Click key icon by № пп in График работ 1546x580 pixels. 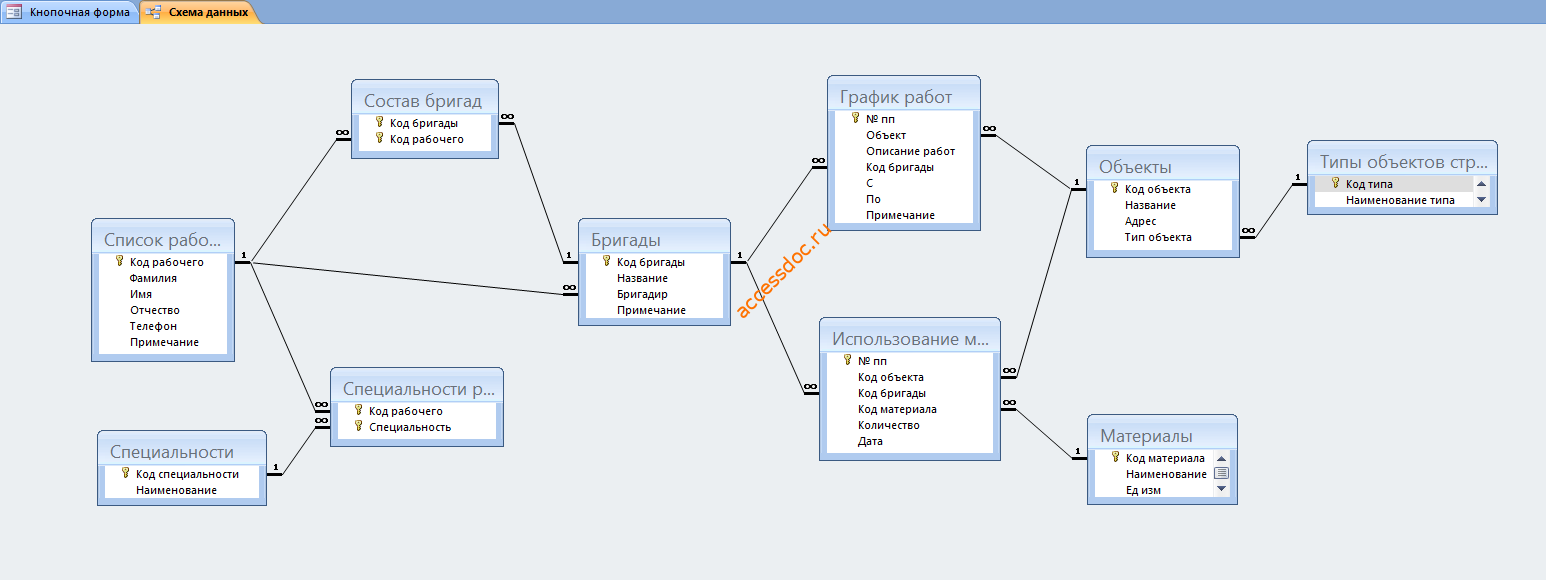[856, 118]
